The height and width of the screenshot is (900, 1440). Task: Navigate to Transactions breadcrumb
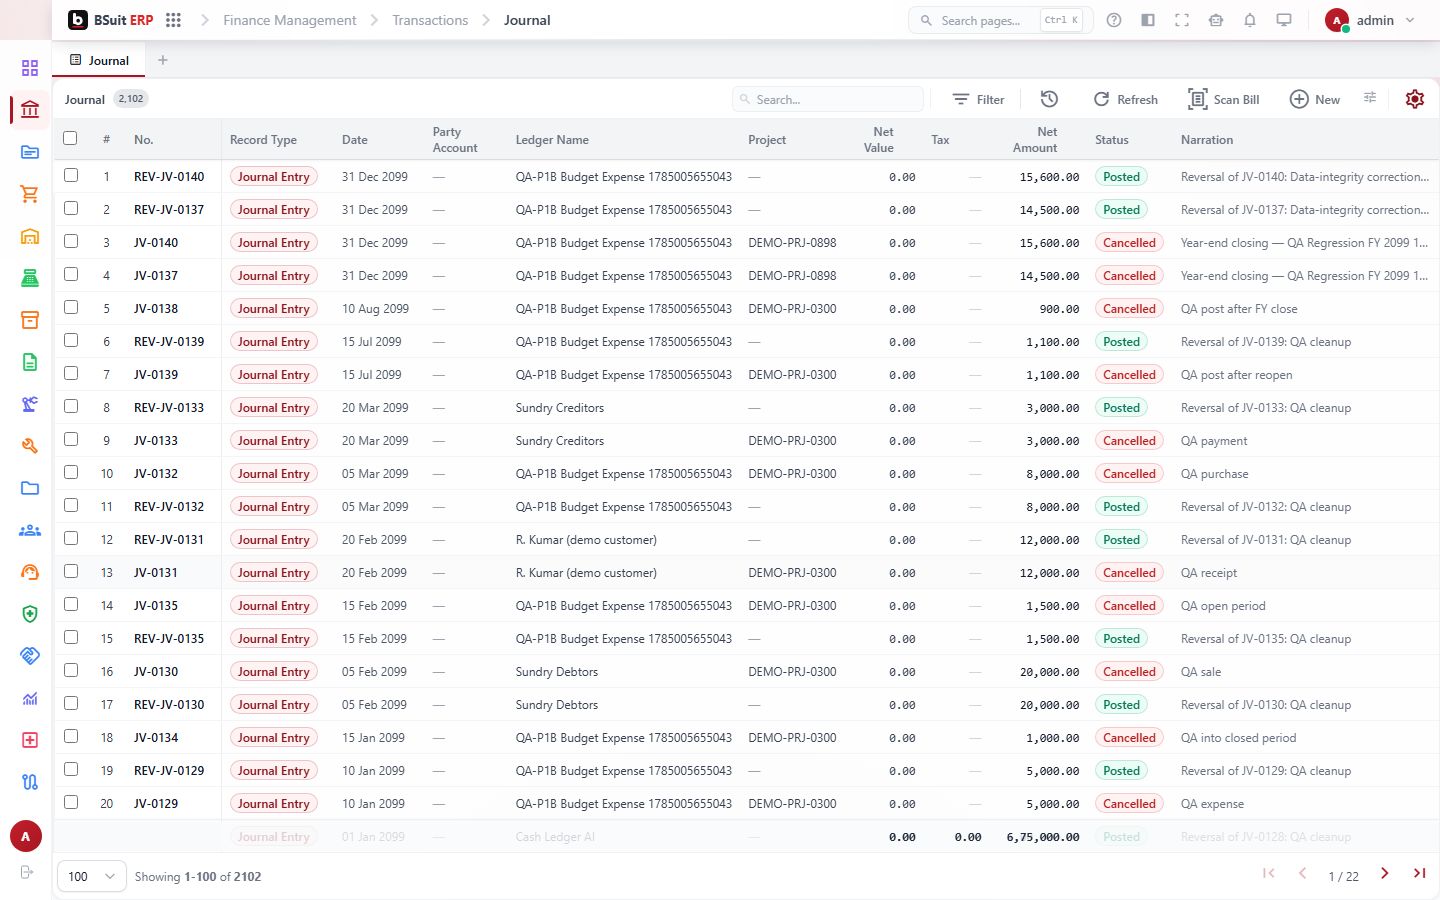click(430, 20)
